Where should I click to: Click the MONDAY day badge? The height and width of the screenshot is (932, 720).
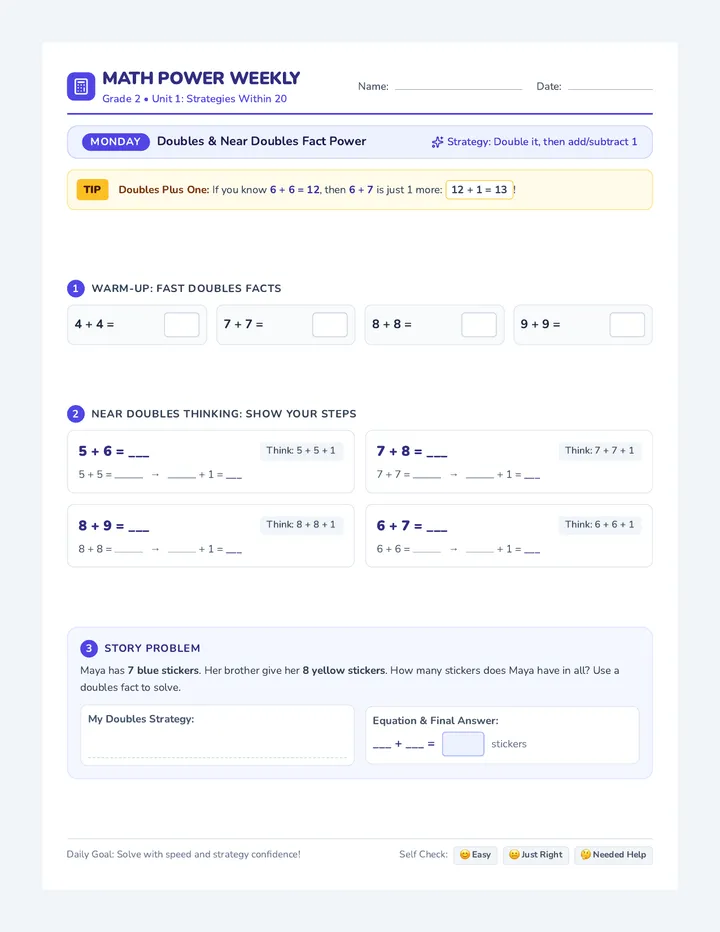[115, 142]
